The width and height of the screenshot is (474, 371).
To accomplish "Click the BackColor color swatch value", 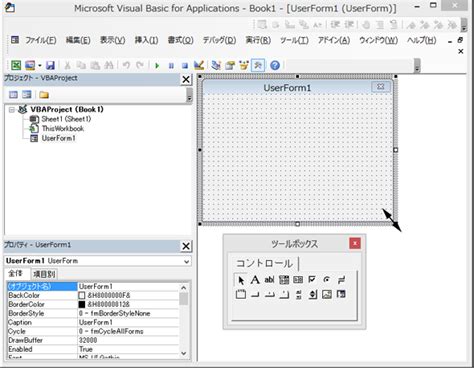I will coord(82,295).
